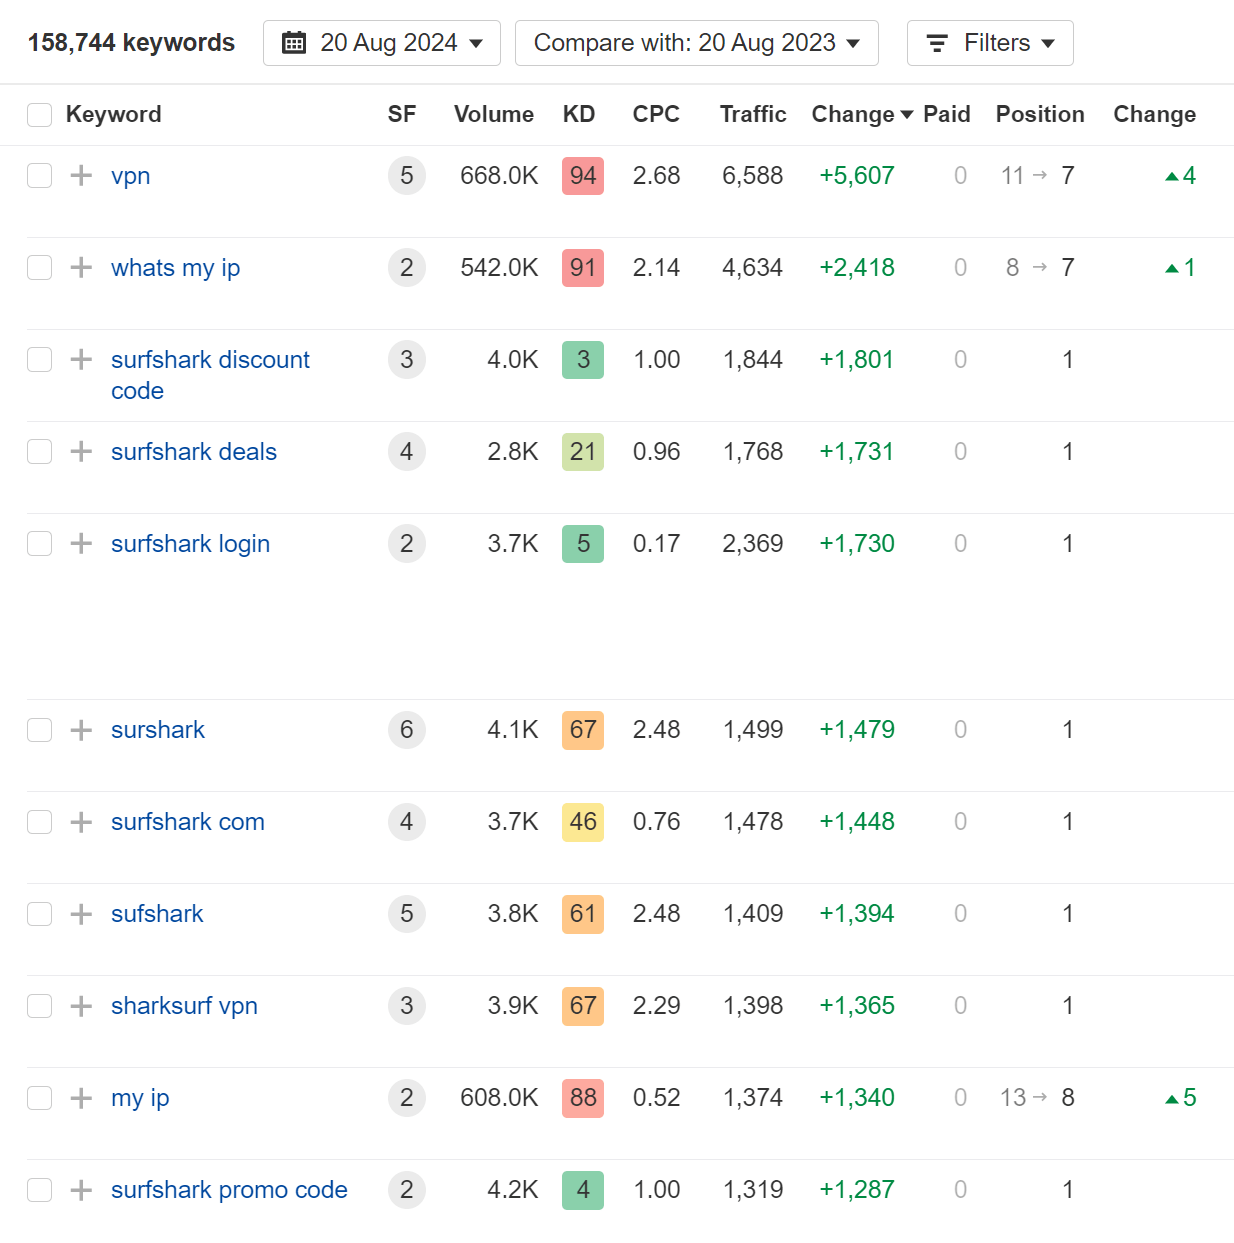1234x1243 pixels.
Task: Check the checkbox for "sufshark" row
Action: point(39,913)
